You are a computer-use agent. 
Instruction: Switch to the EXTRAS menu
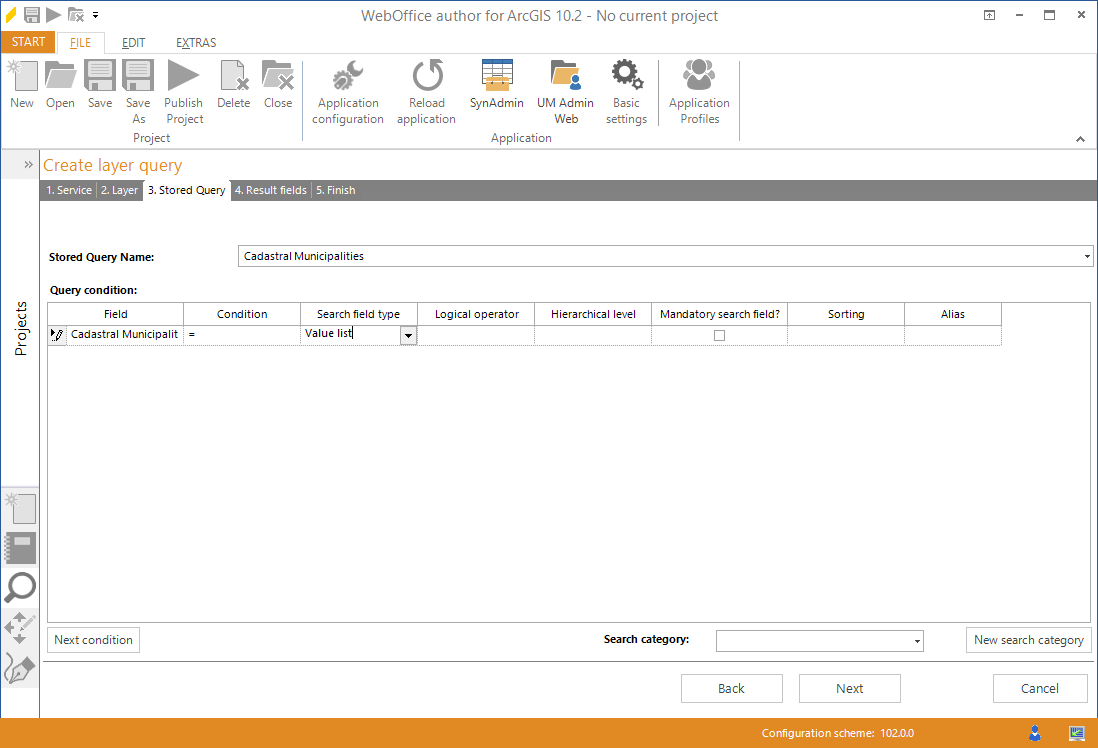[195, 43]
